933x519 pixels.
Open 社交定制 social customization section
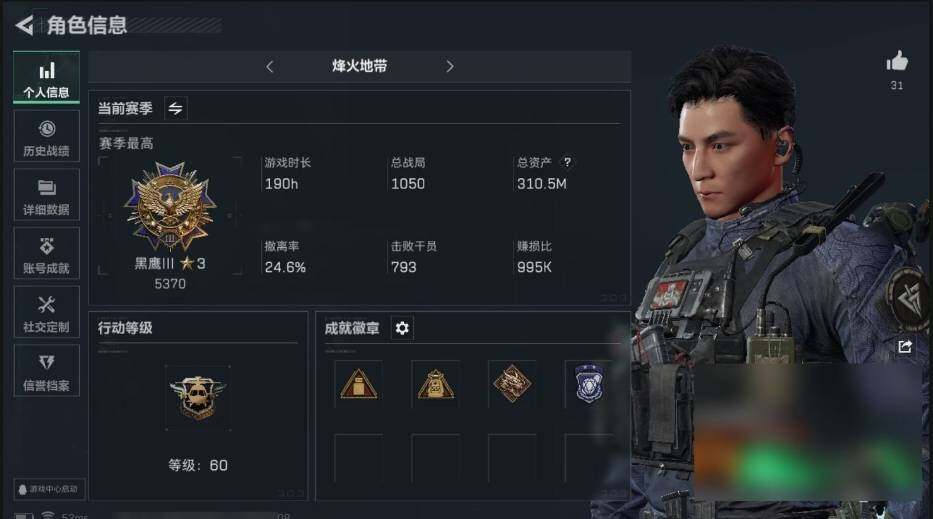46,312
